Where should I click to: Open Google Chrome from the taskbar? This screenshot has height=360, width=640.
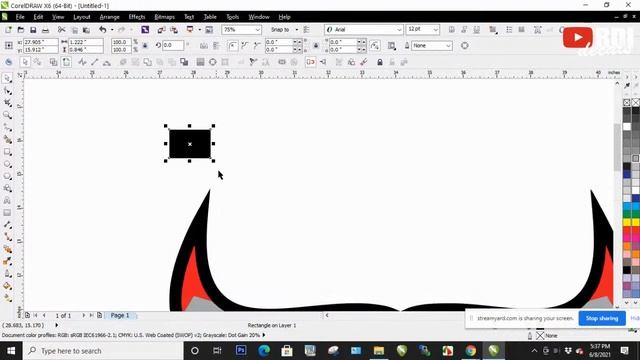click(471, 351)
